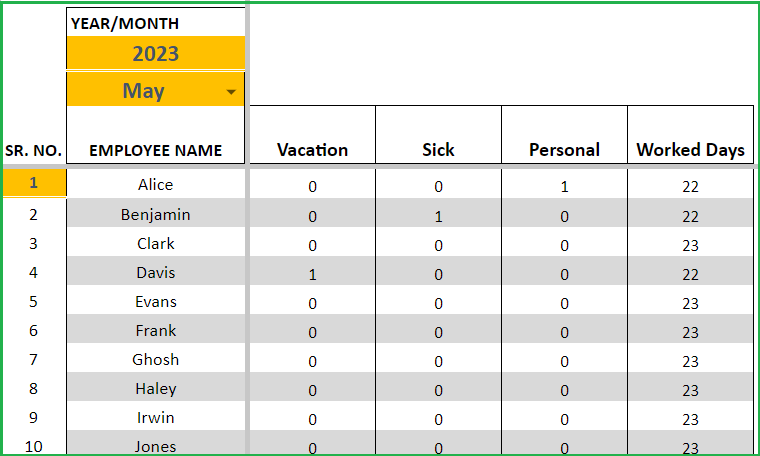This screenshot has height=456, width=760.
Task: Click employee name Ghosh
Action: (x=156, y=360)
